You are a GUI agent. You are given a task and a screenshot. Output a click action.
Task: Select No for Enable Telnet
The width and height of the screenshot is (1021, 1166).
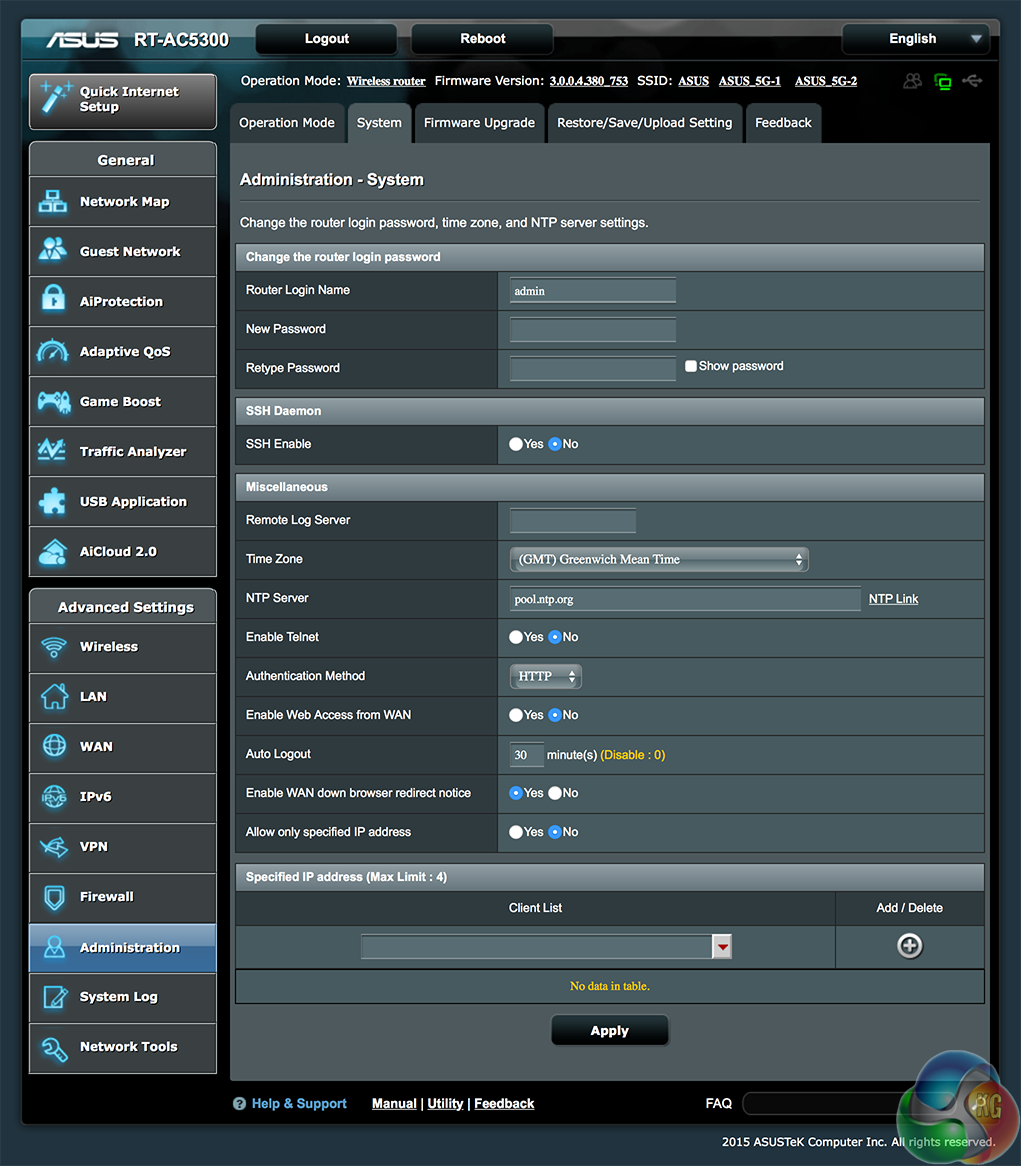pos(555,637)
